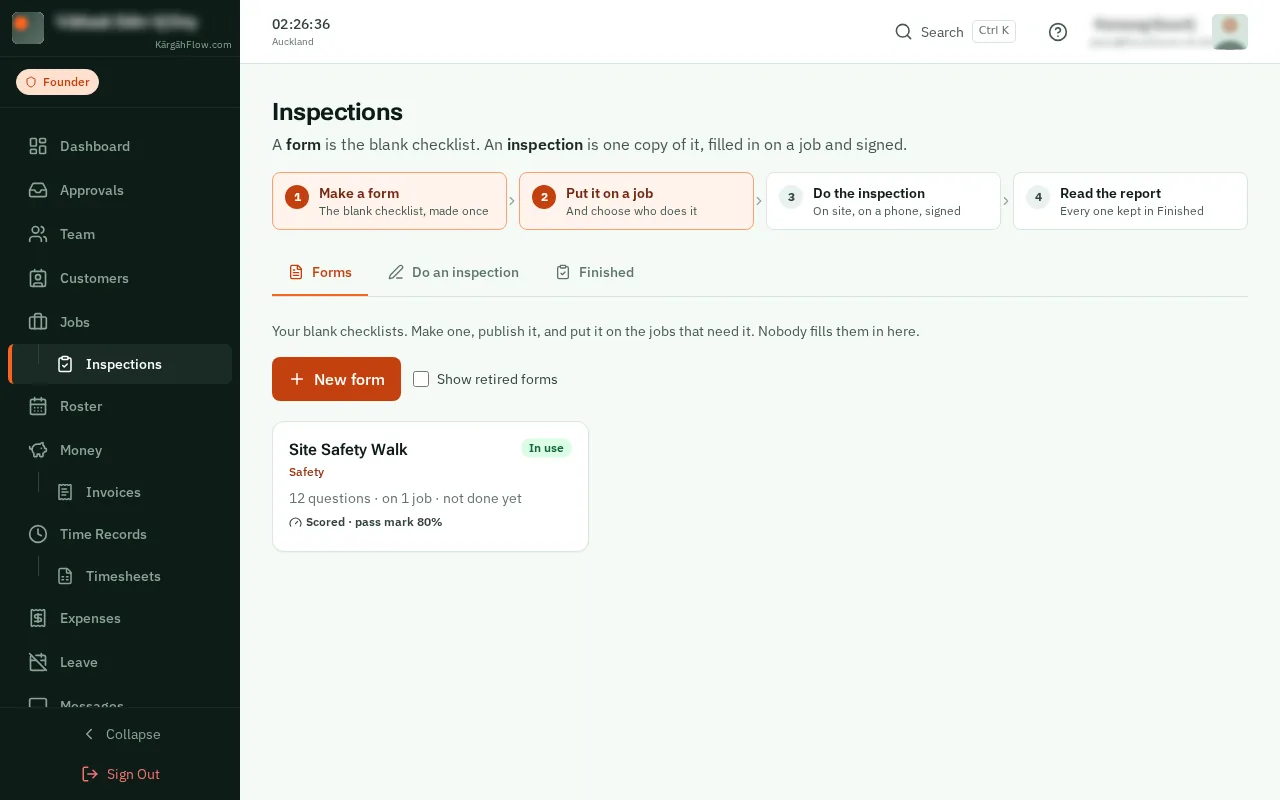The width and height of the screenshot is (1280, 800).
Task: Open the Finished tab
Action: (x=595, y=272)
